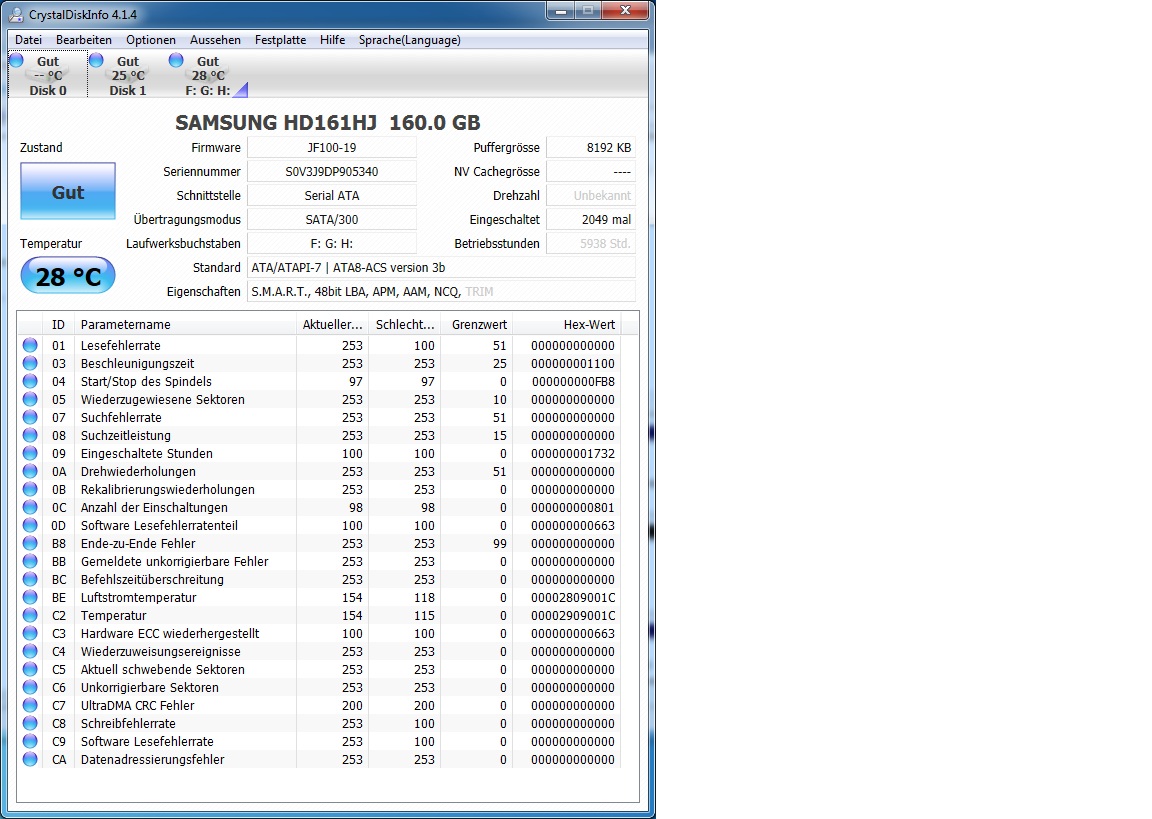Click the Betriebsstunden field 5938 Std.
This screenshot has width=1152, height=819.
click(x=591, y=243)
